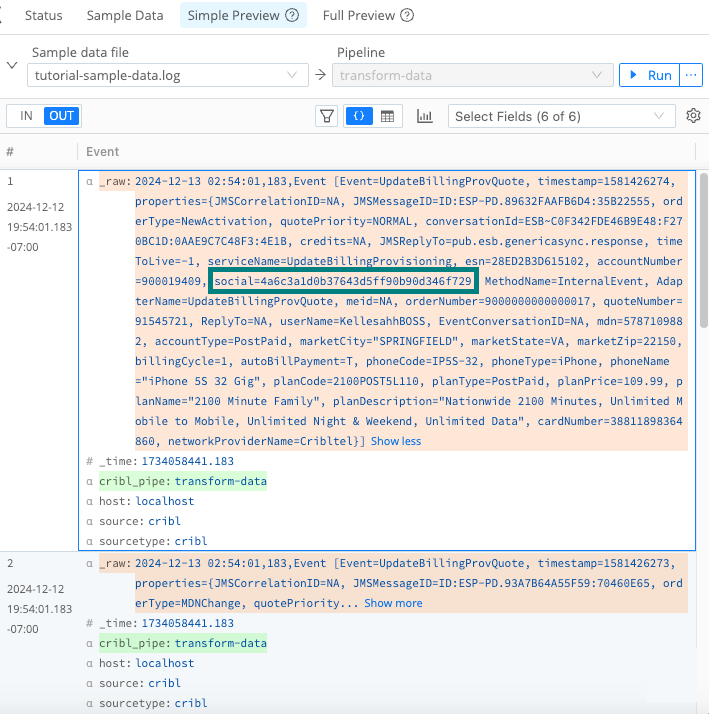Click the help icon beside Full Preview

(x=407, y=16)
